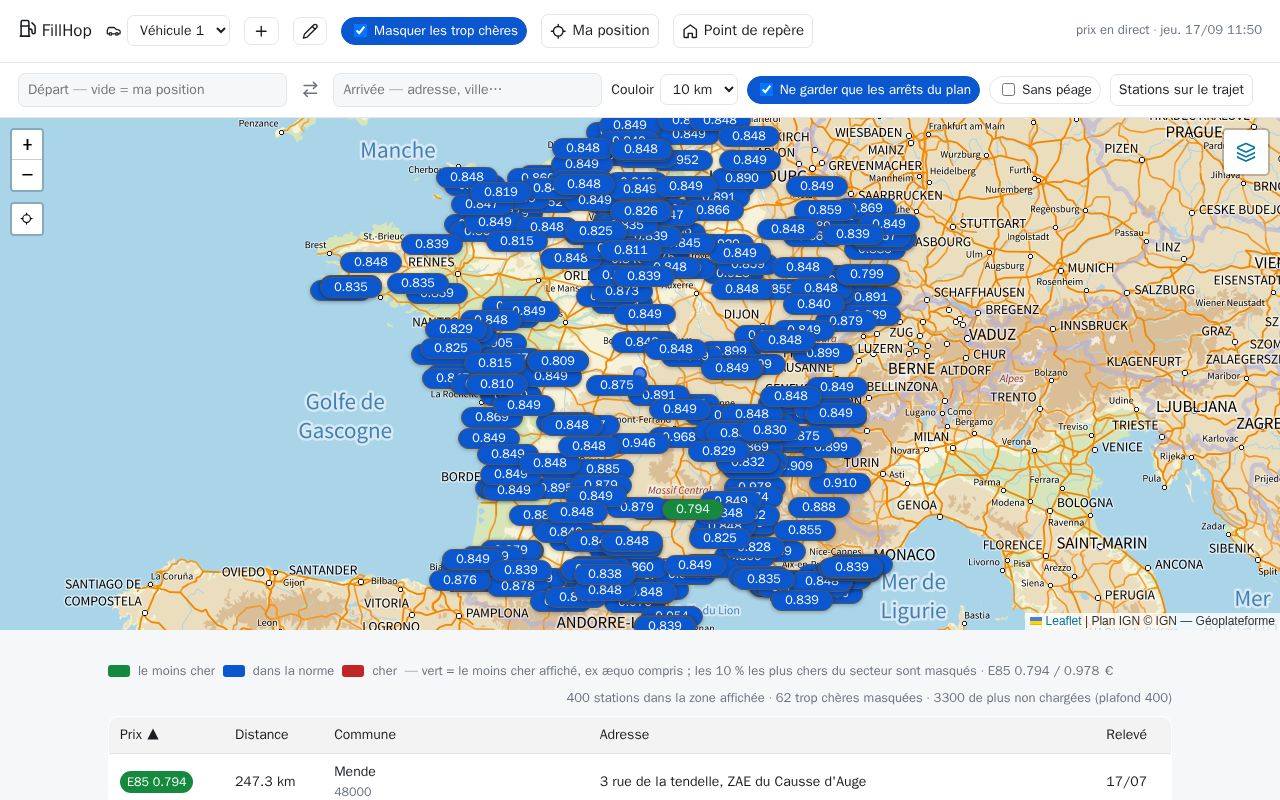
Task: Sort table by Prix column header
Action: tap(139, 735)
